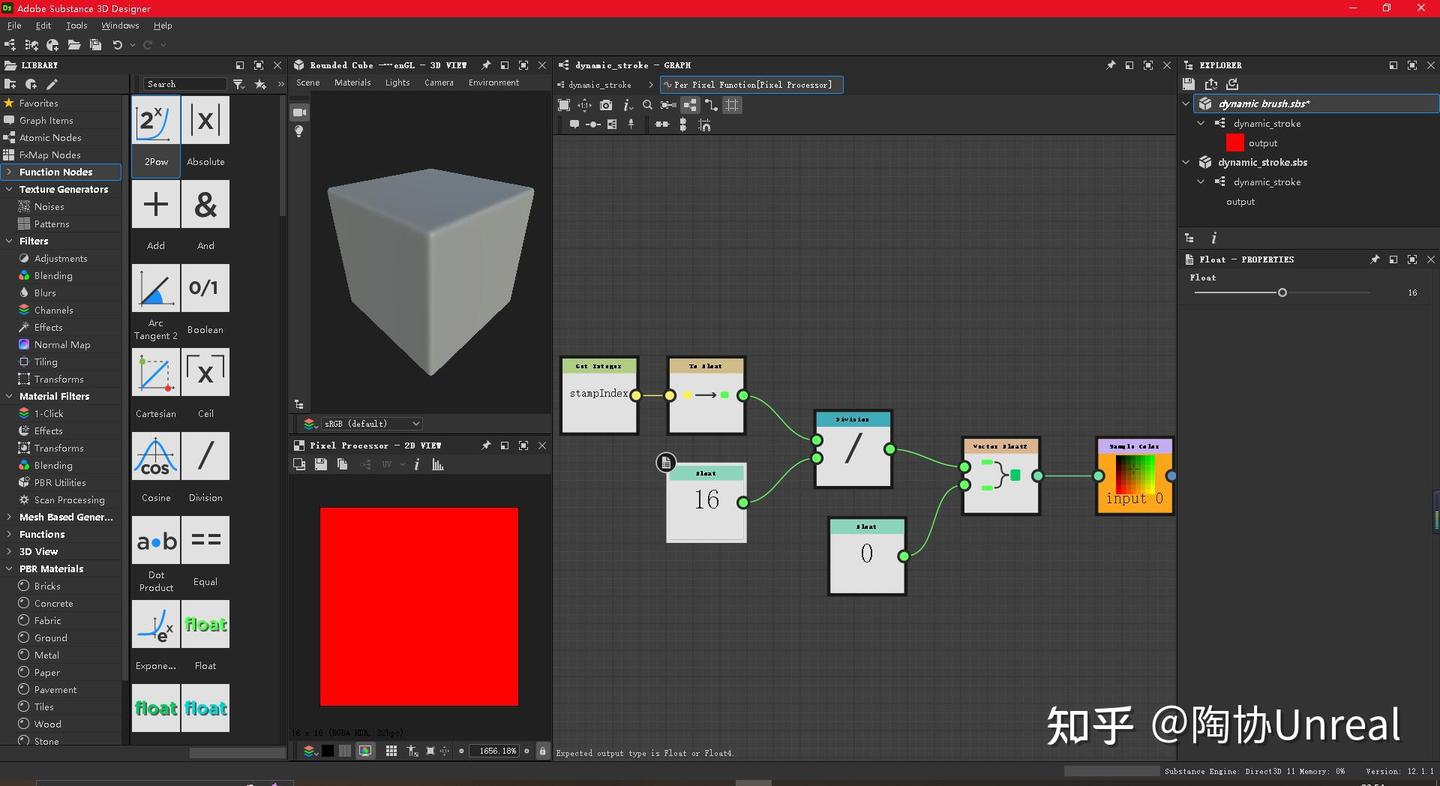Image resolution: width=1440 pixels, height=786 pixels.
Task: Select Atomic Nodes in the library list
Action: coord(50,138)
